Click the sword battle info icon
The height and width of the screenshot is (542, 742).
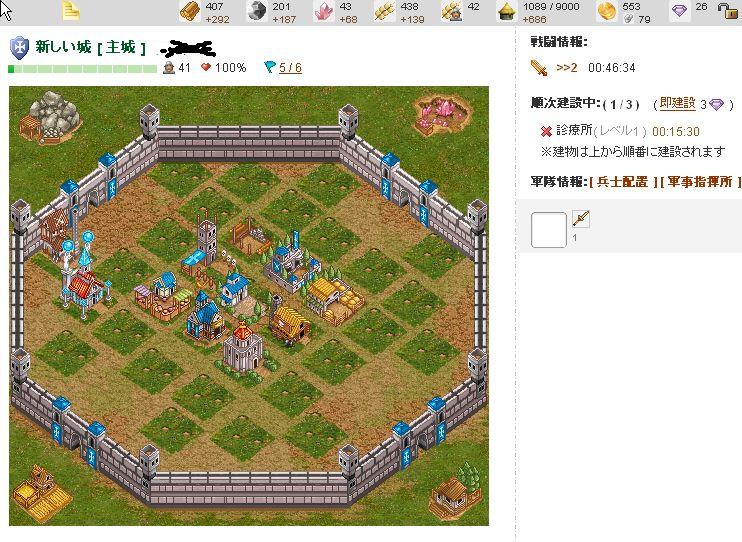pyautogui.click(x=539, y=68)
